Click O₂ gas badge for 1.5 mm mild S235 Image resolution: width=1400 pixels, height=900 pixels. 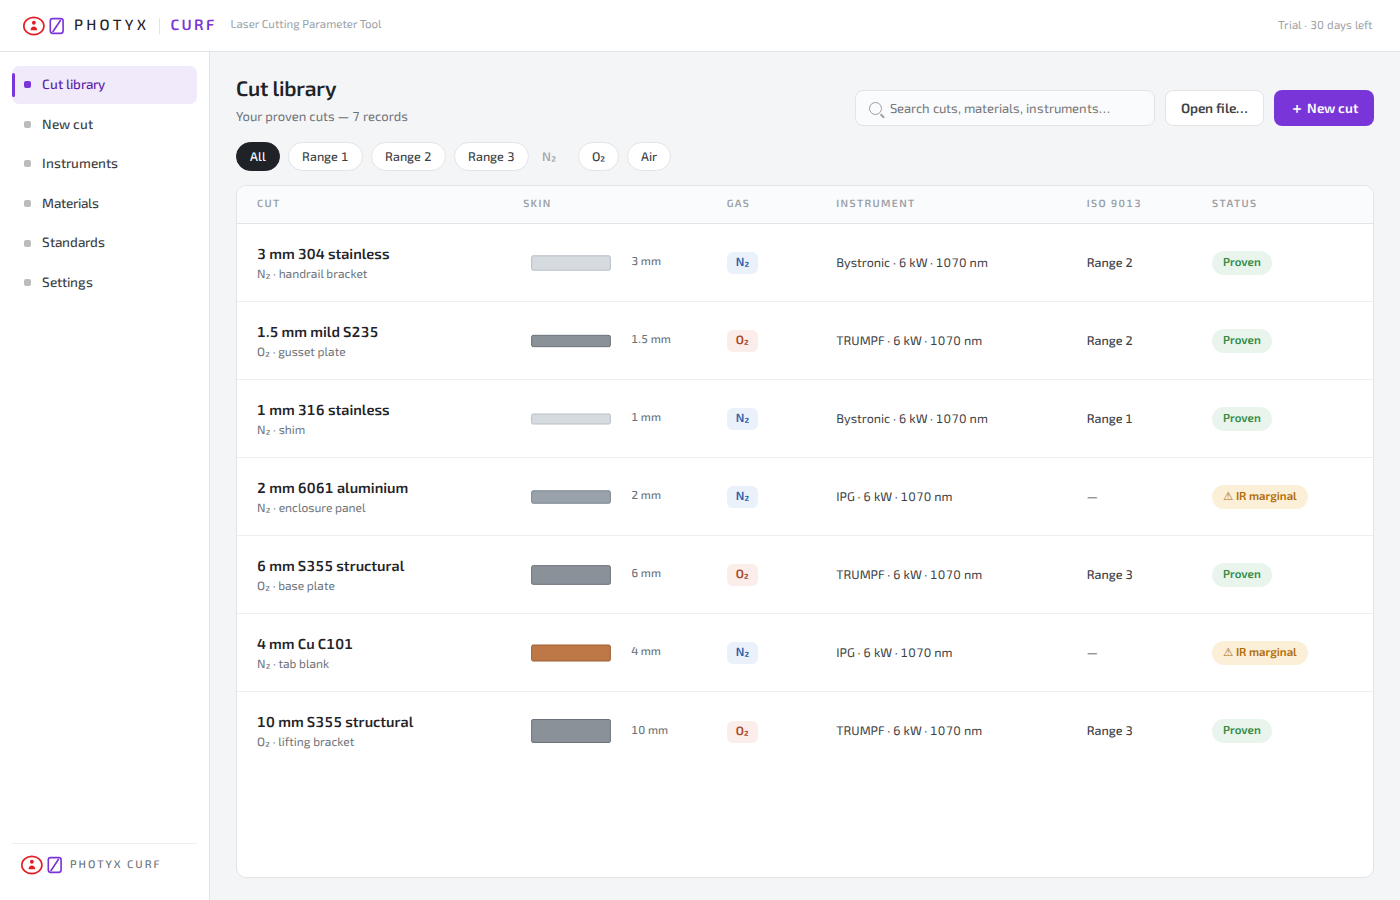pyautogui.click(x=742, y=341)
